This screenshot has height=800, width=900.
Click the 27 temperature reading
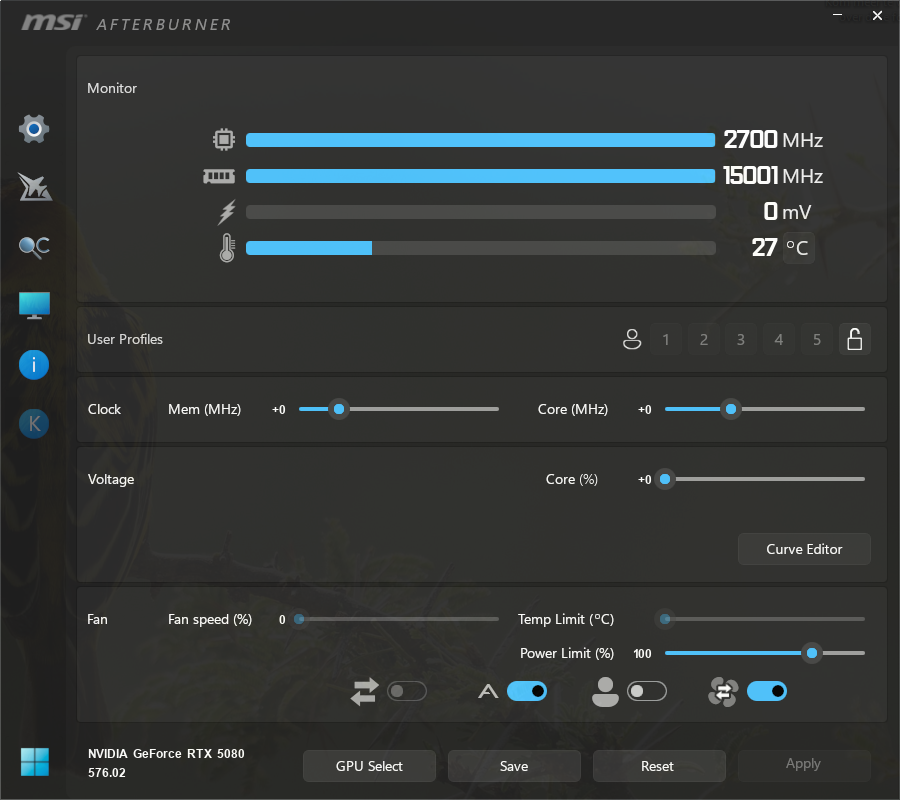[x=765, y=248]
